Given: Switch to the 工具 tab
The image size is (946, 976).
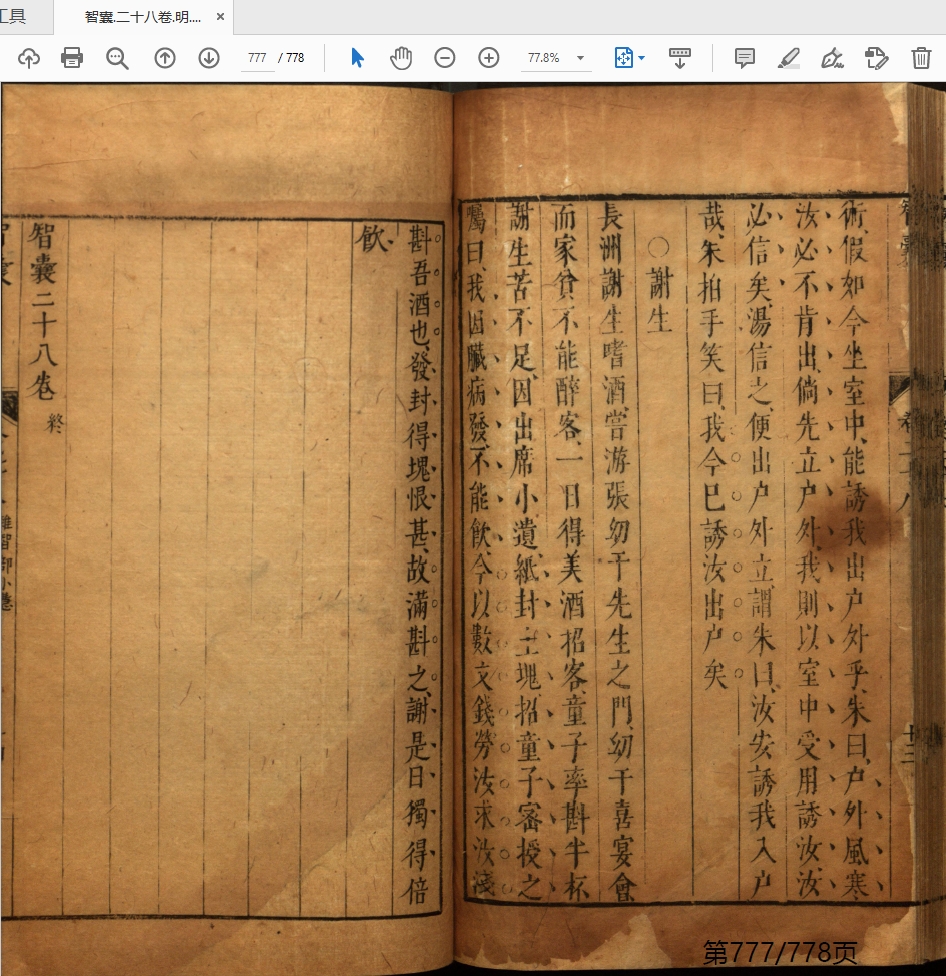Looking at the screenshot, I should click(14, 17).
